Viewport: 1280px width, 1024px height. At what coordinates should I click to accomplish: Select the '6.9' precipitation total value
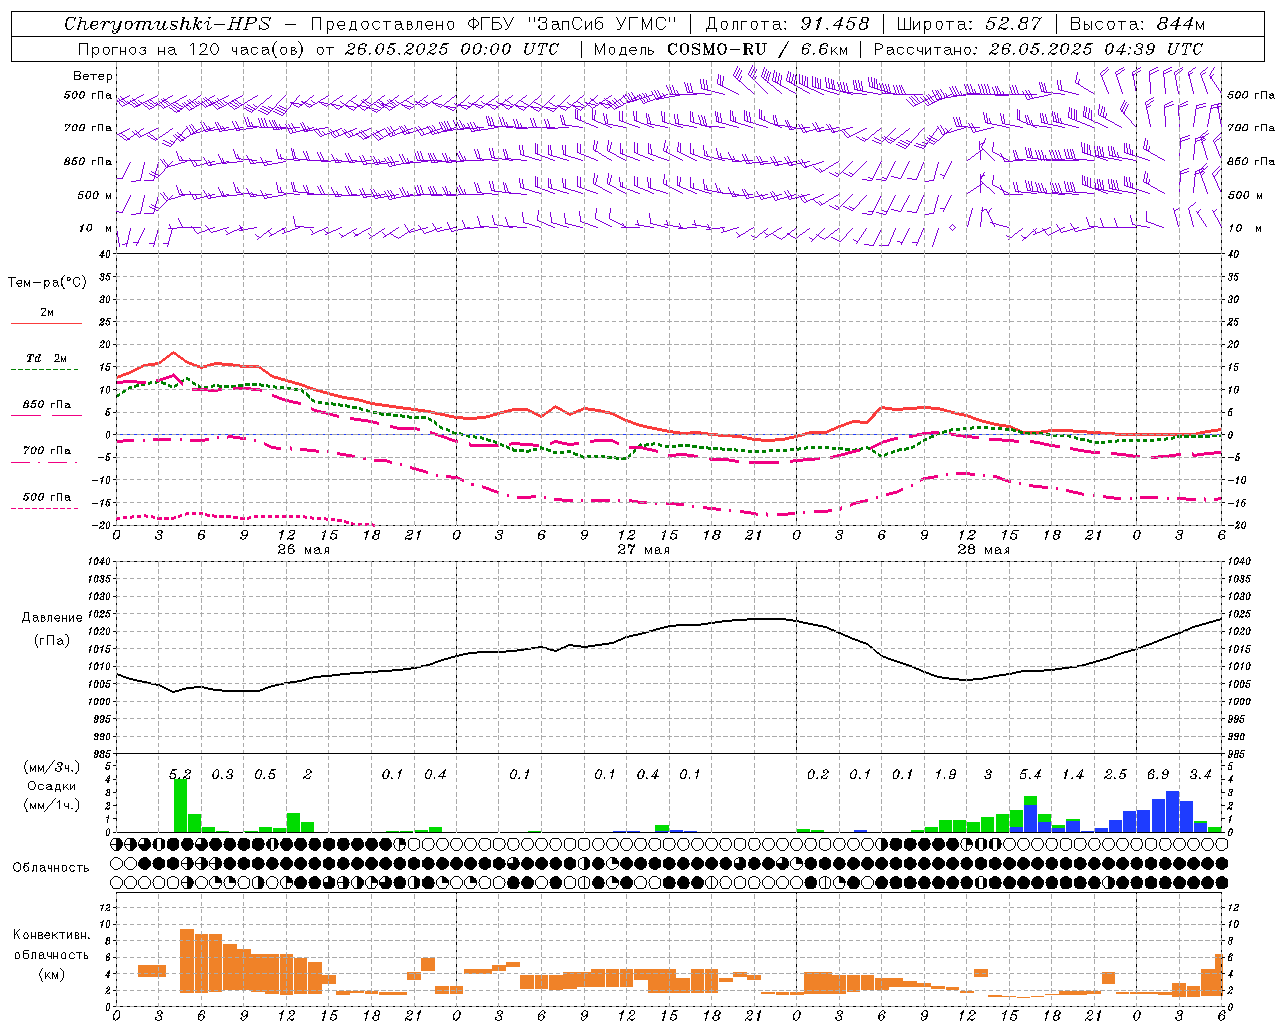pyautogui.click(x=1158, y=775)
